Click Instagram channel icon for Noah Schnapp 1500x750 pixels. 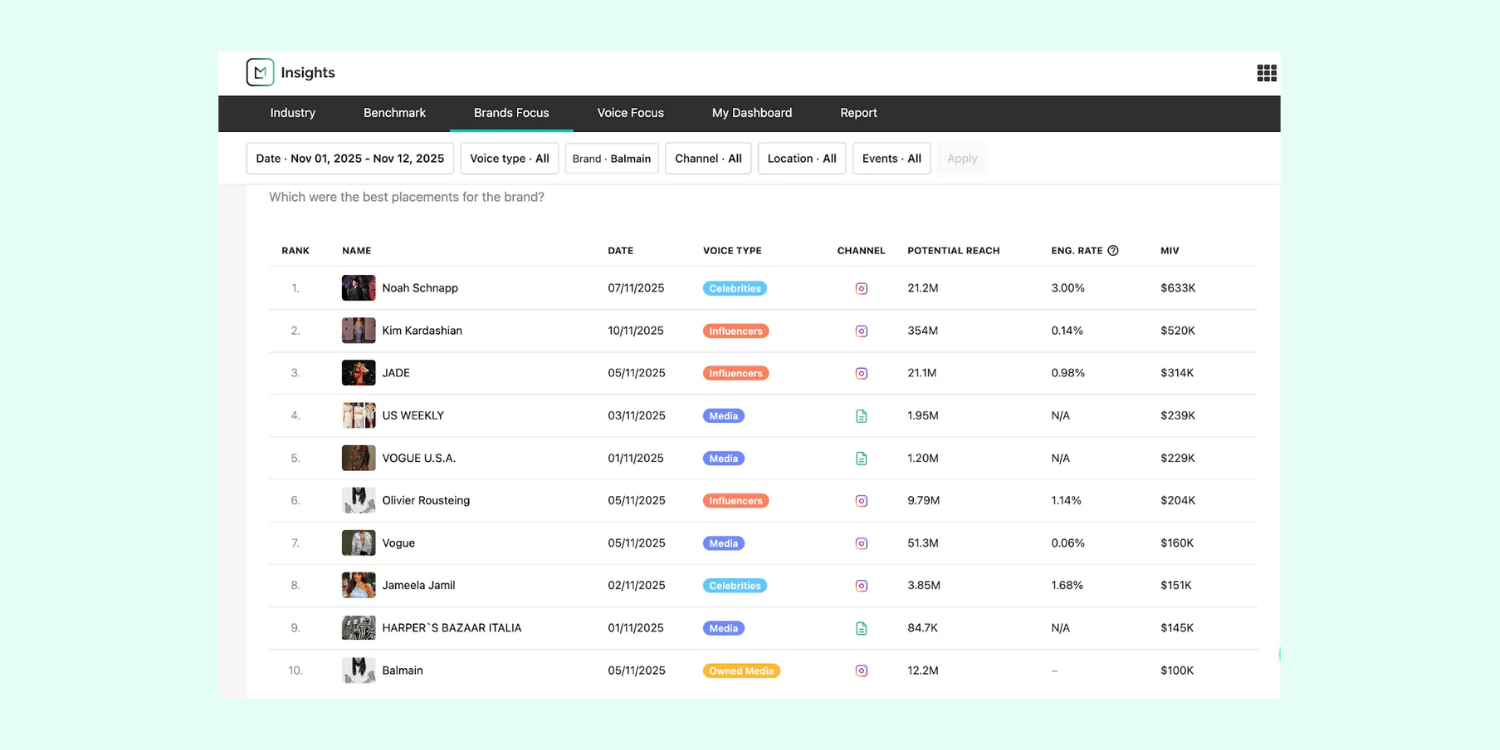[x=861, y=288]
